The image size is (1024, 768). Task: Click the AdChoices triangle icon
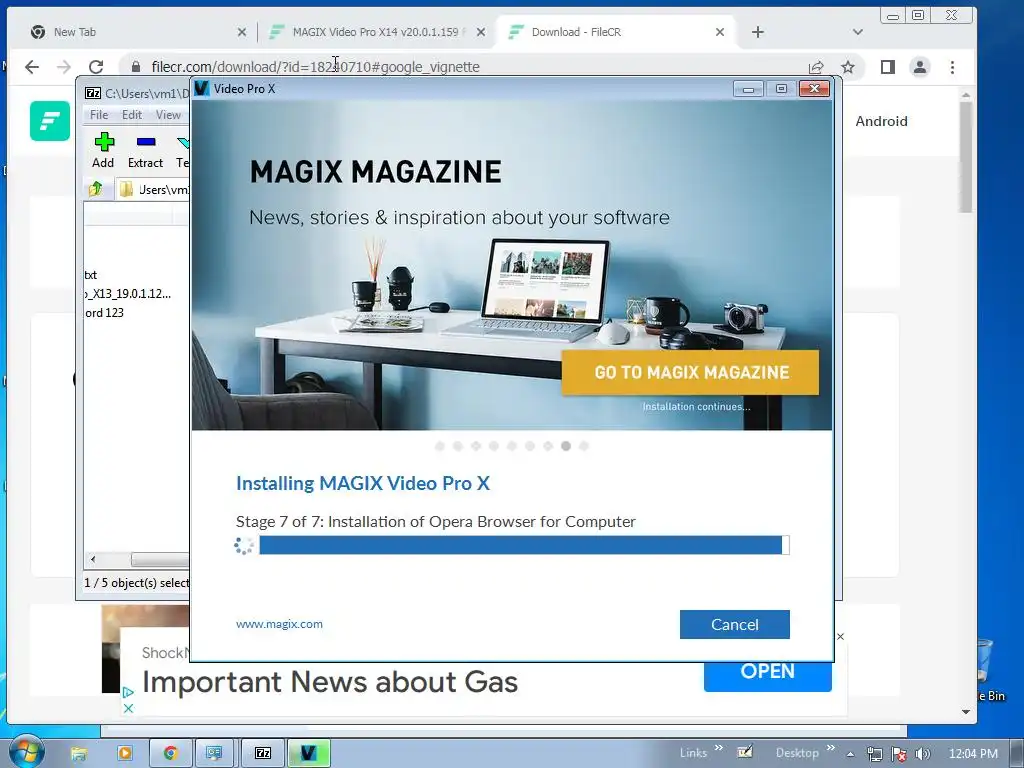[x=128, y=692]
